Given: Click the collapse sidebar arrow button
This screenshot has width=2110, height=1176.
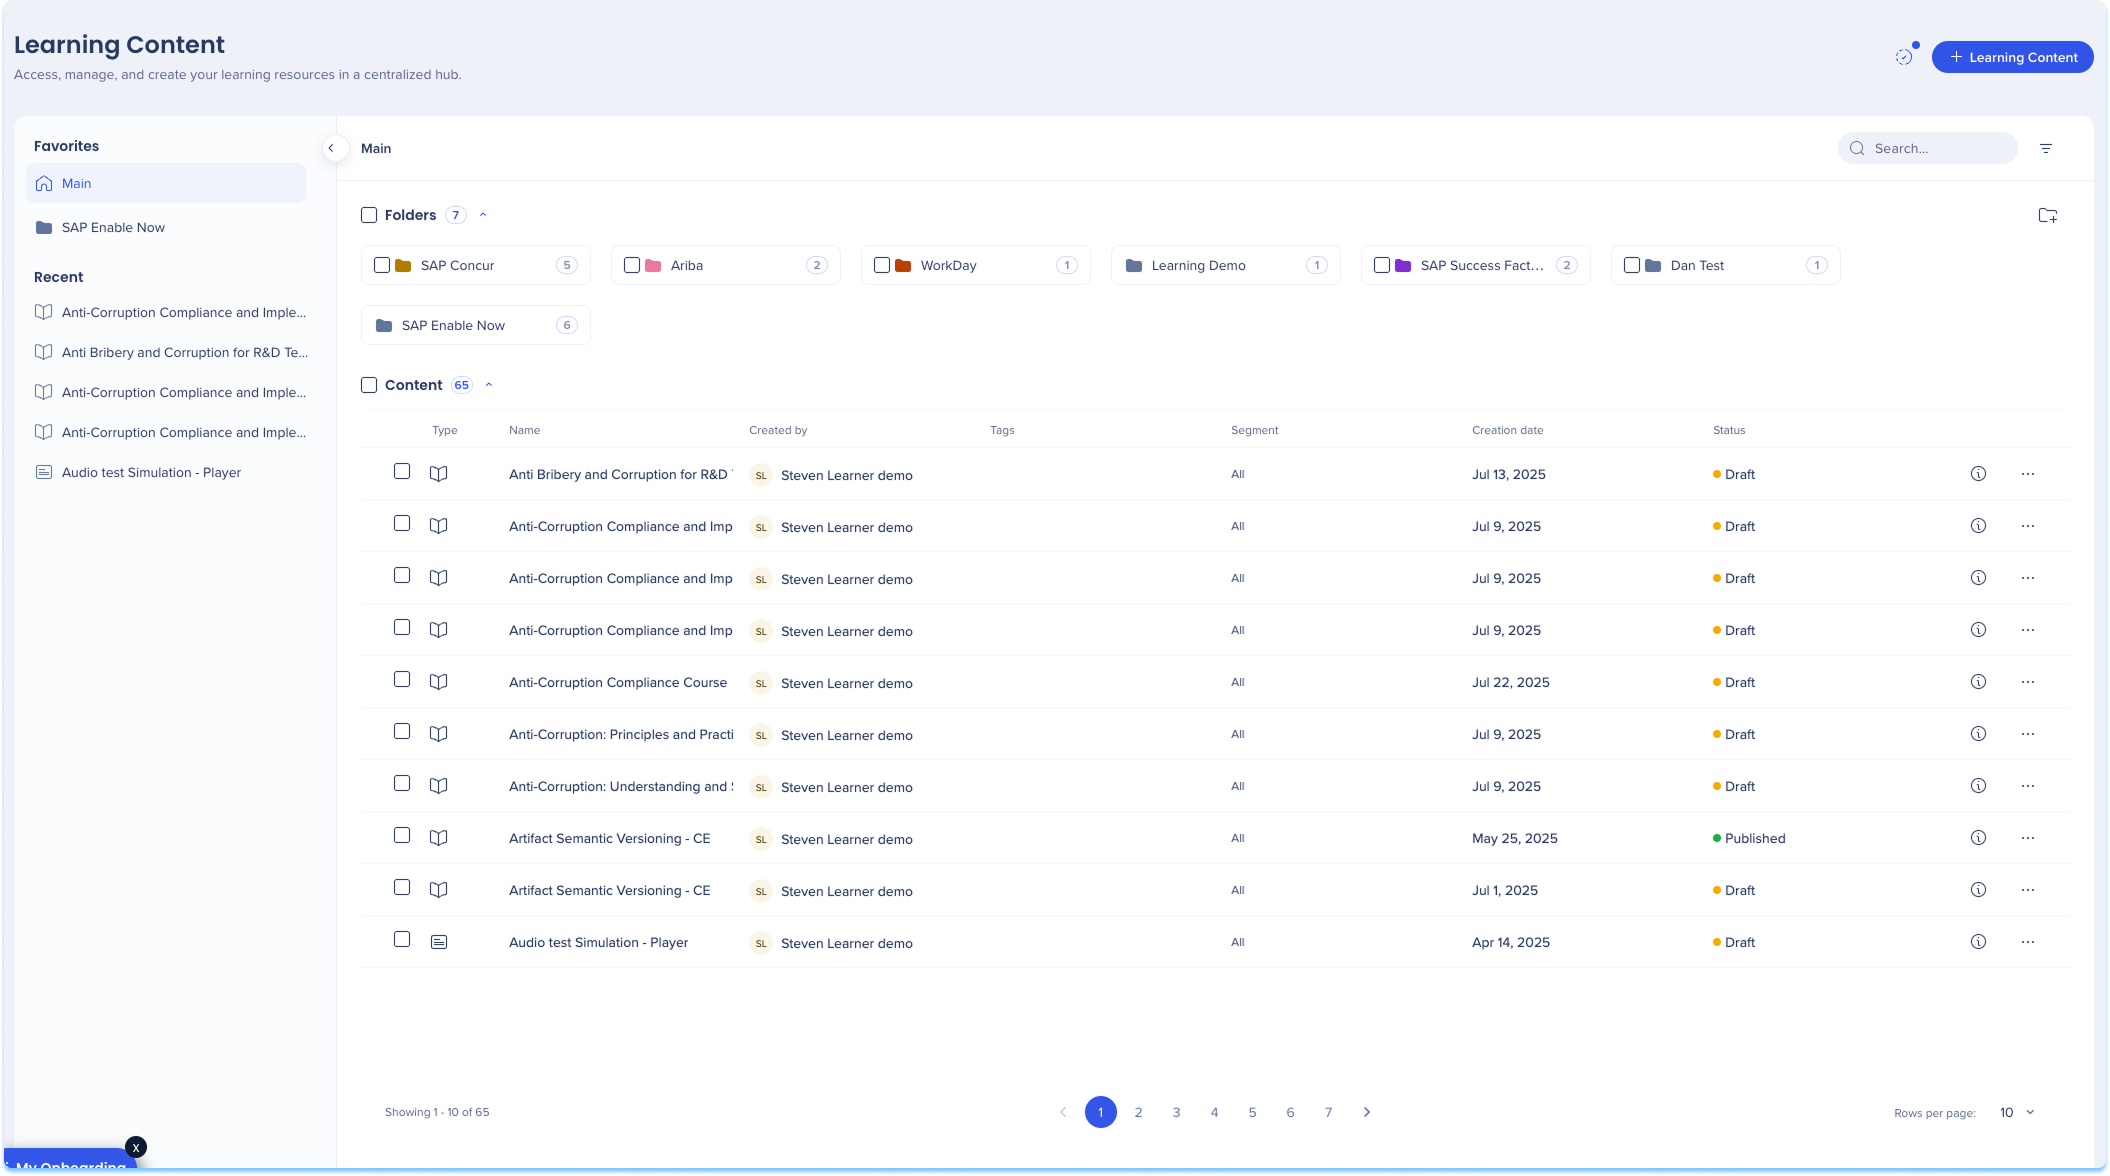Looking at the screenshot, I should 331,148.
